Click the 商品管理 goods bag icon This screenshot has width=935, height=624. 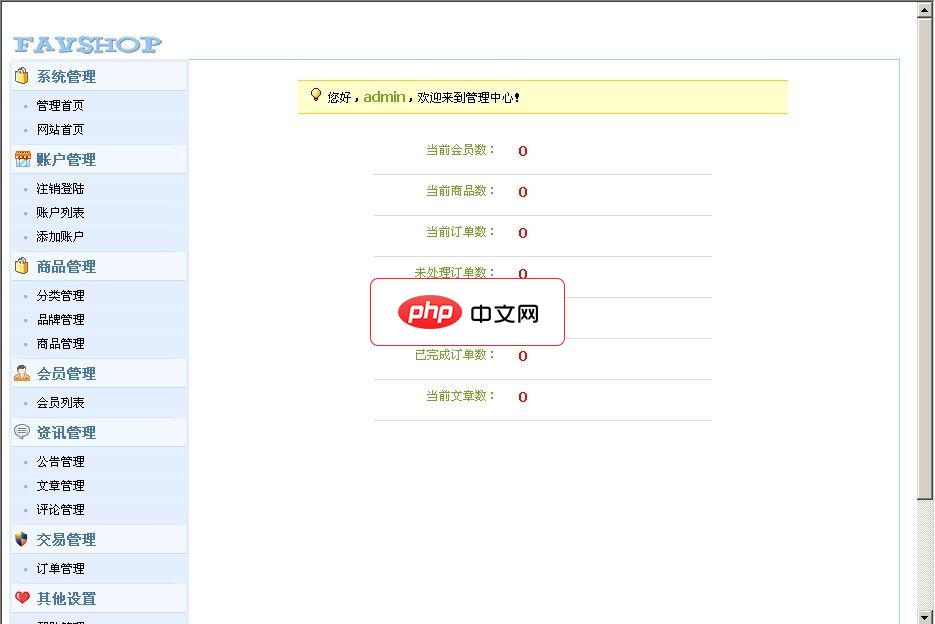coord(20,265)
